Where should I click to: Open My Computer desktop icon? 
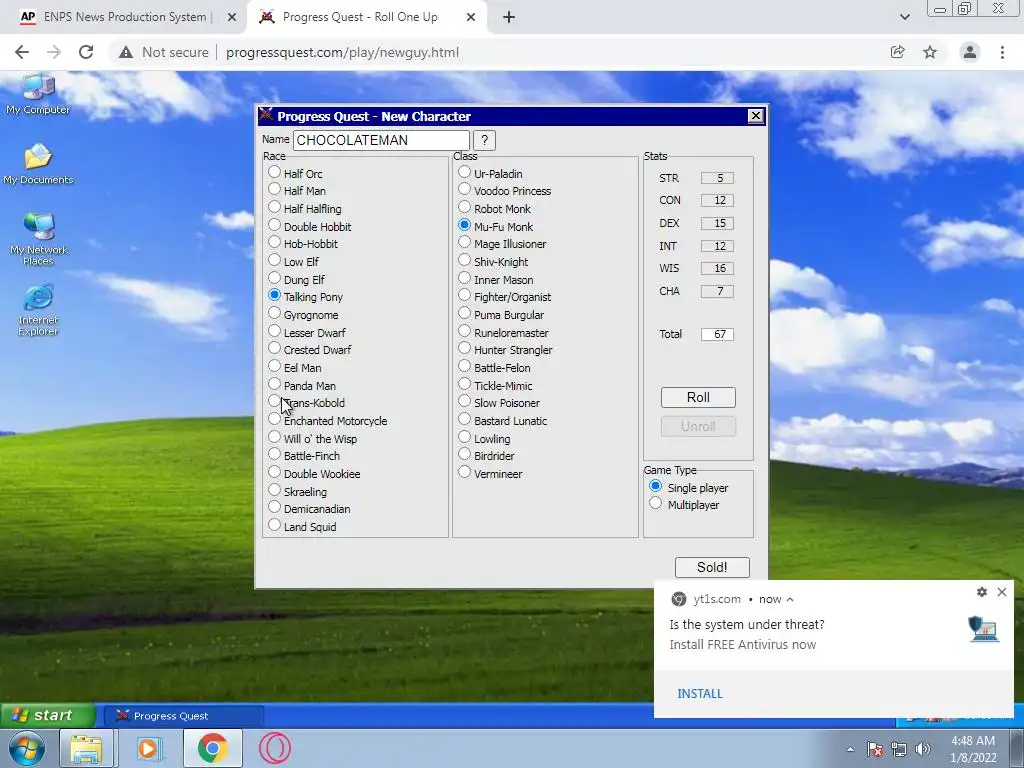[x=38, y=95]
